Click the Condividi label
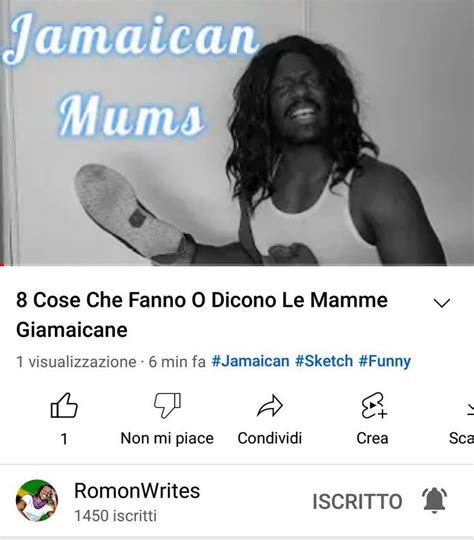 pos(270,438)
